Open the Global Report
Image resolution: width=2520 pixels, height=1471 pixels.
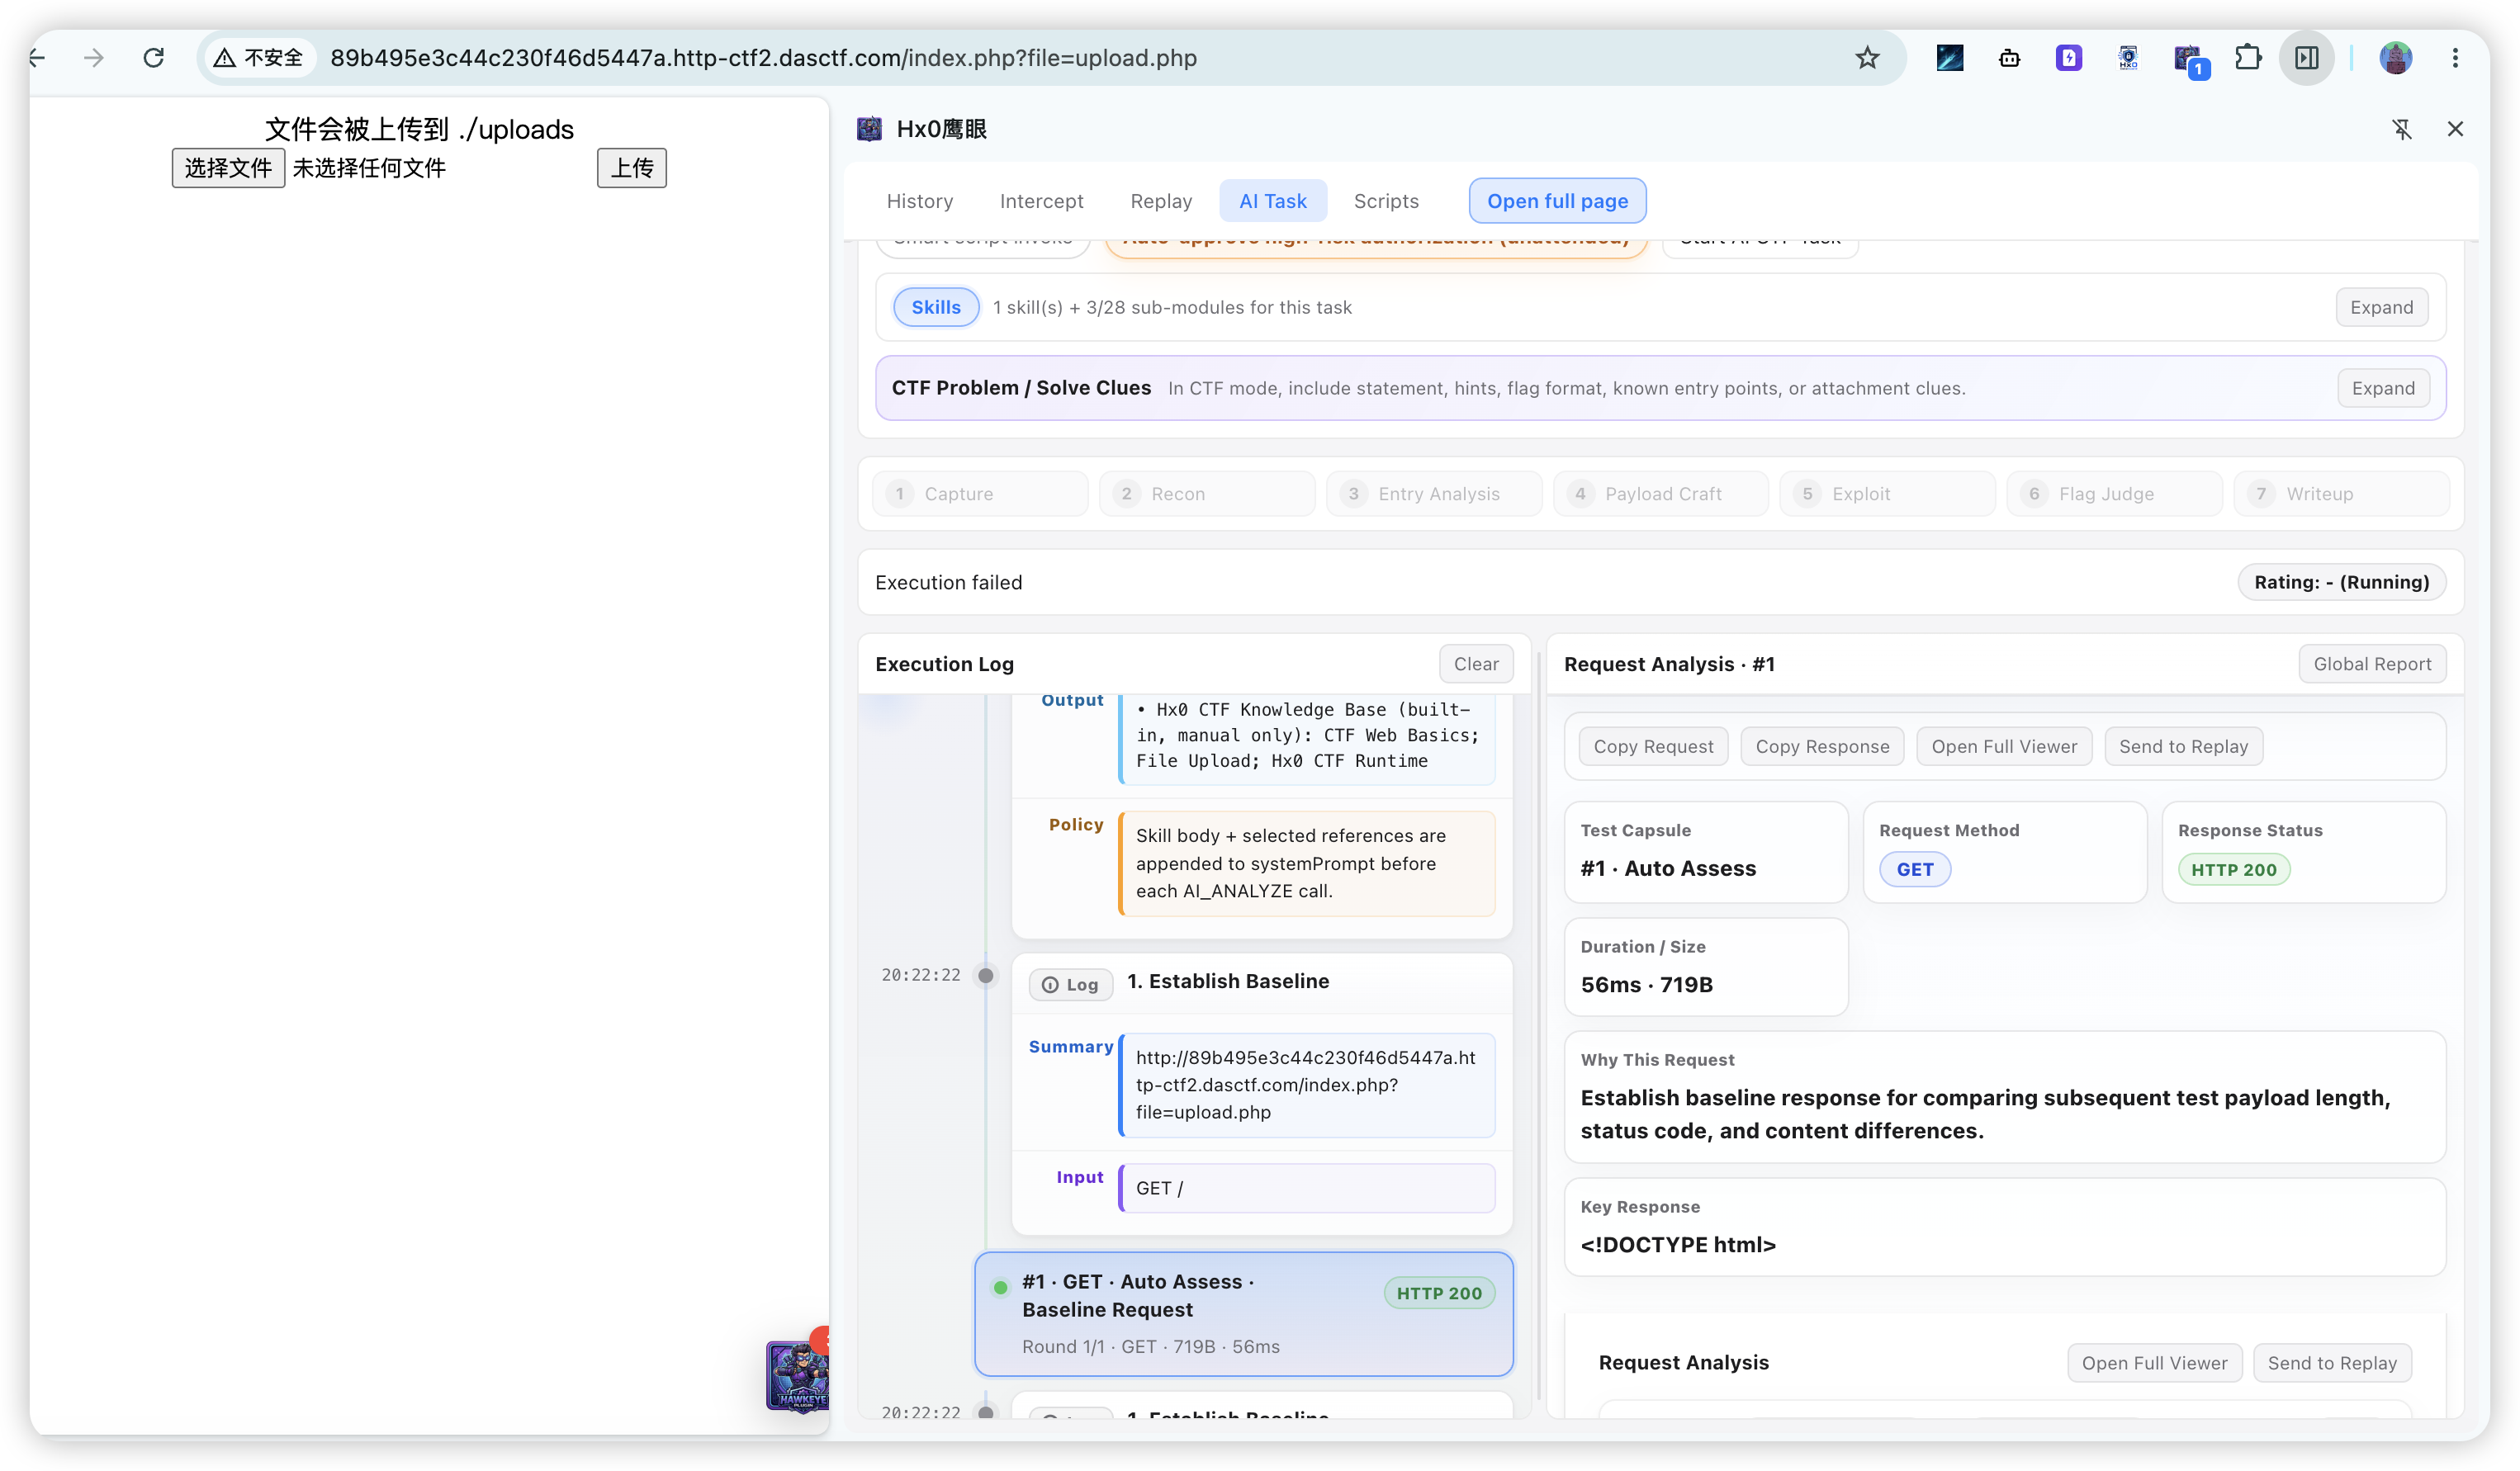[x=2372, y=664]
